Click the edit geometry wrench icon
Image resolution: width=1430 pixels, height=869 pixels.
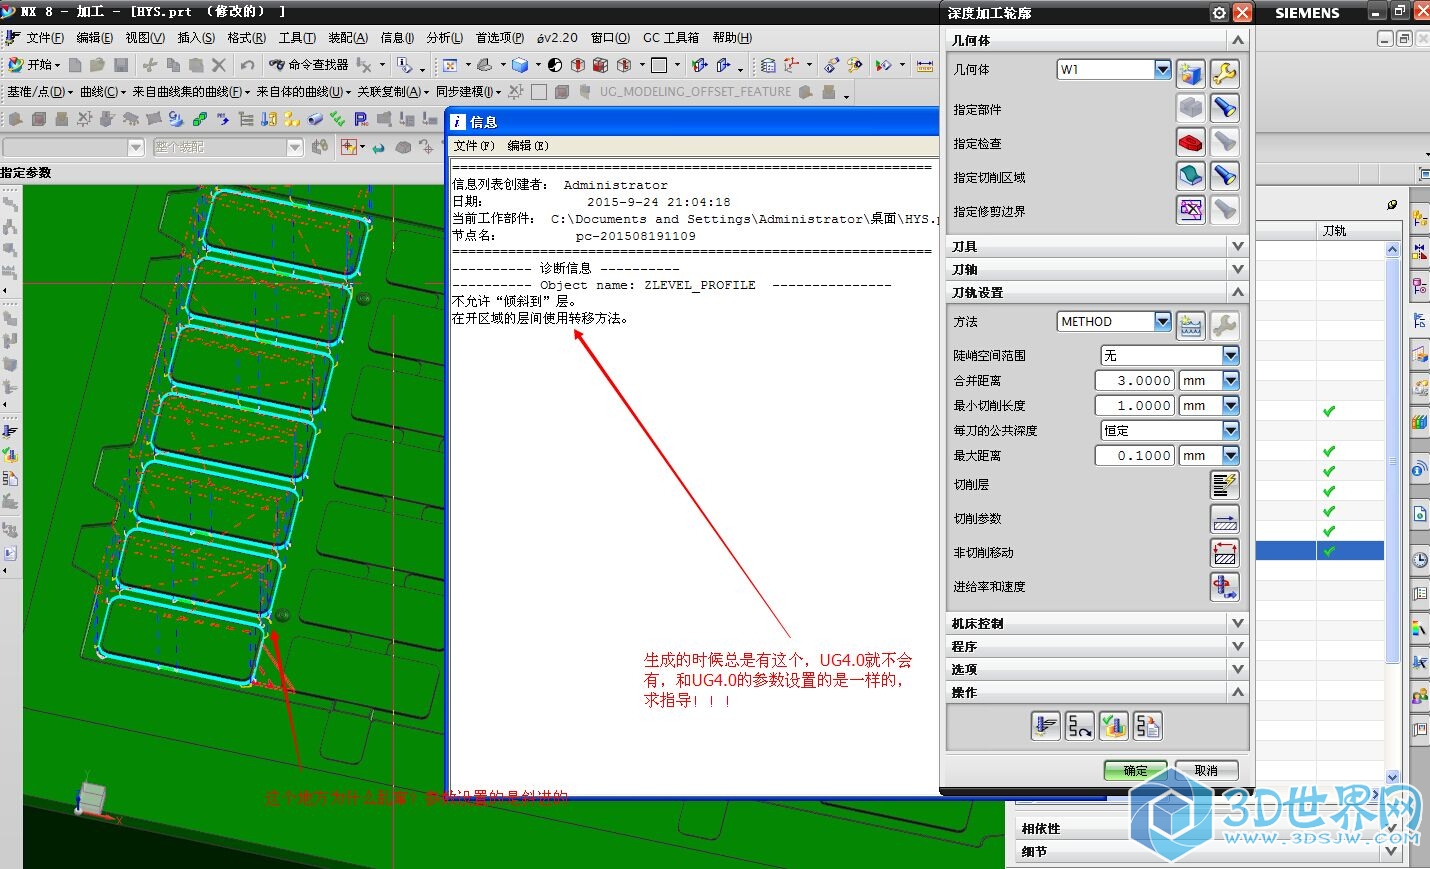pyautogui.click(x=1225, y=73)
